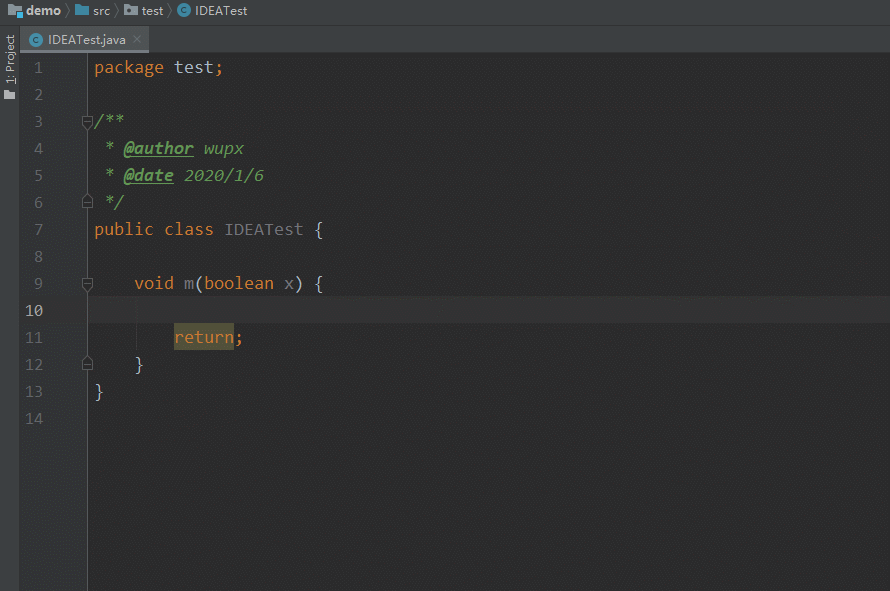Image resolution: width=890 pixels, height=591 pixels.
Task: Click the highlighted return keyword
Action: click(204, 337)
